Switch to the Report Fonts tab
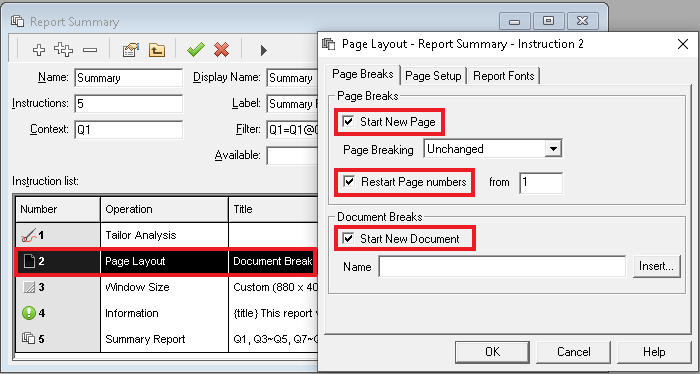700x374 pixels. click(x=504, y=76)
